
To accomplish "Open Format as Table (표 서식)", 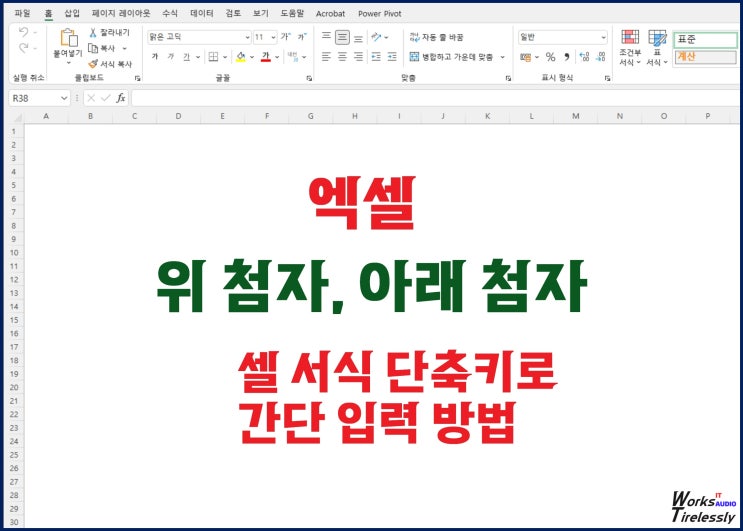I will pos(657,47).
